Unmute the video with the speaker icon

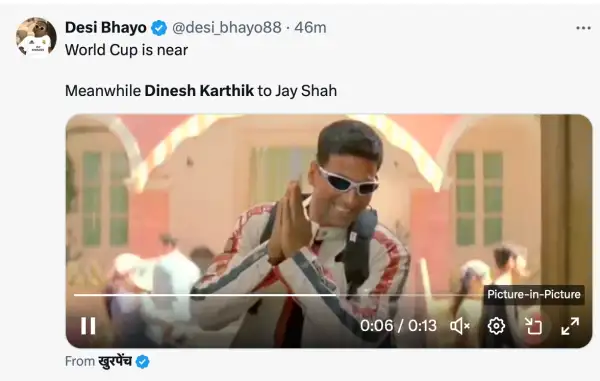pos(460,326)
